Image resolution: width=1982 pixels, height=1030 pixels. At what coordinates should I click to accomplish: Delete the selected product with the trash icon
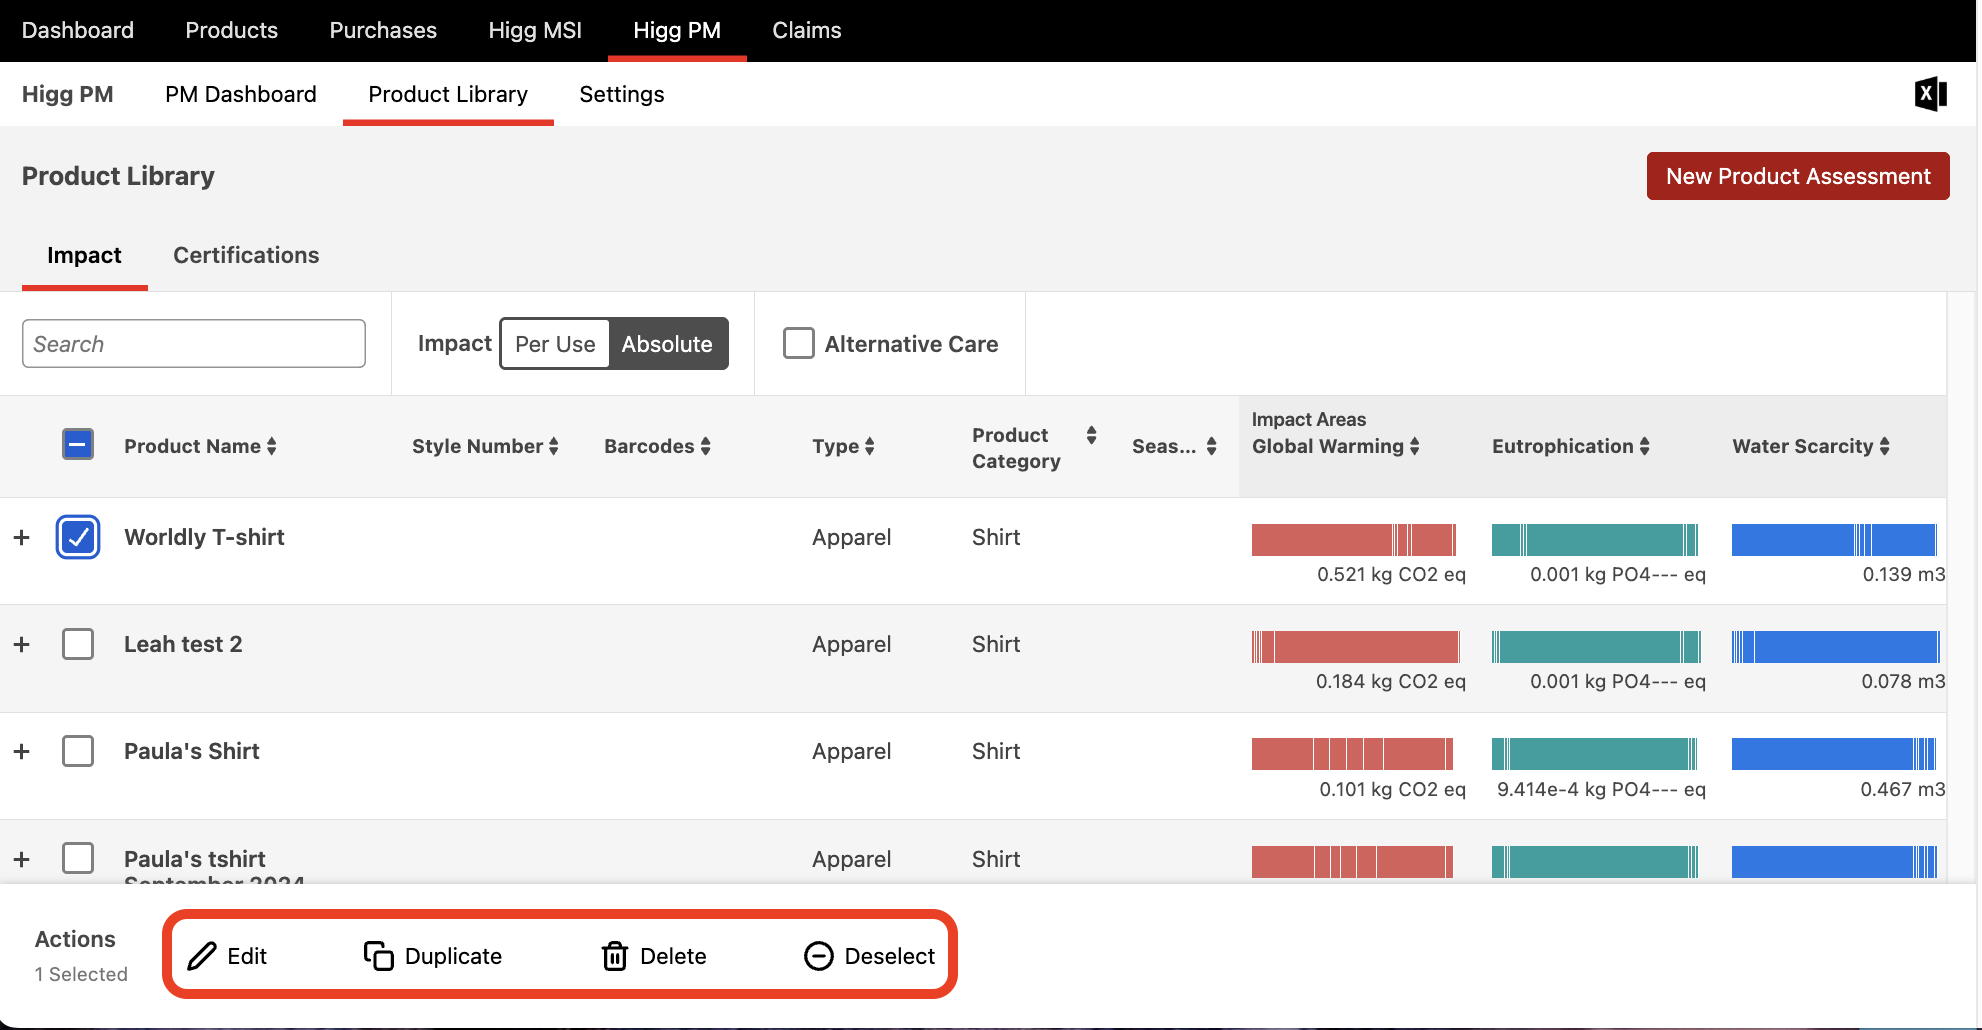[x=654, y=956]
